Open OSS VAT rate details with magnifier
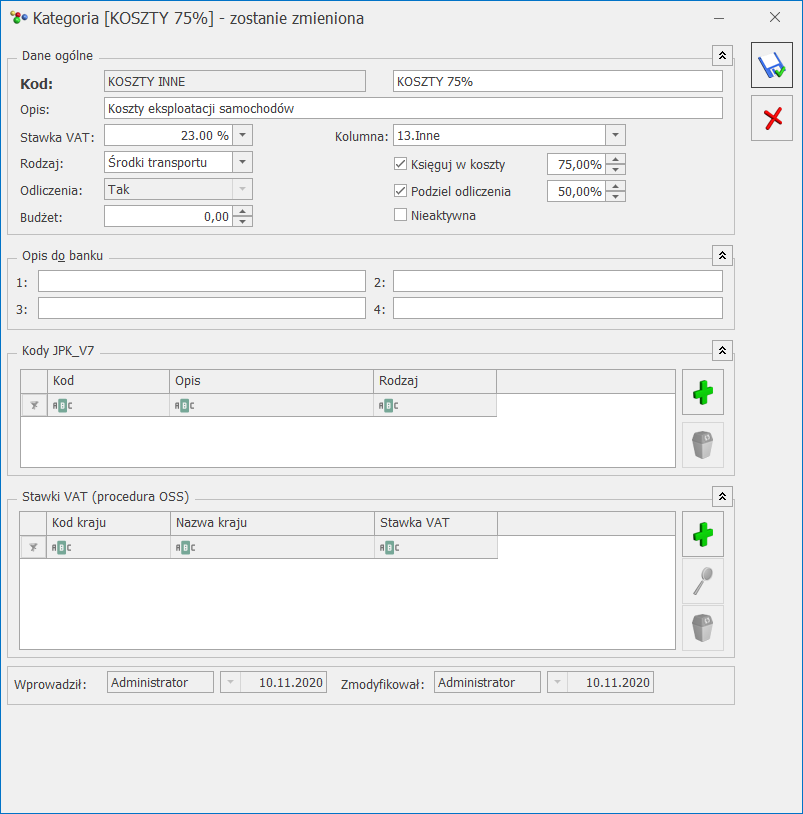Viewport: 803px width, 814px height. (x=703, y=581)
